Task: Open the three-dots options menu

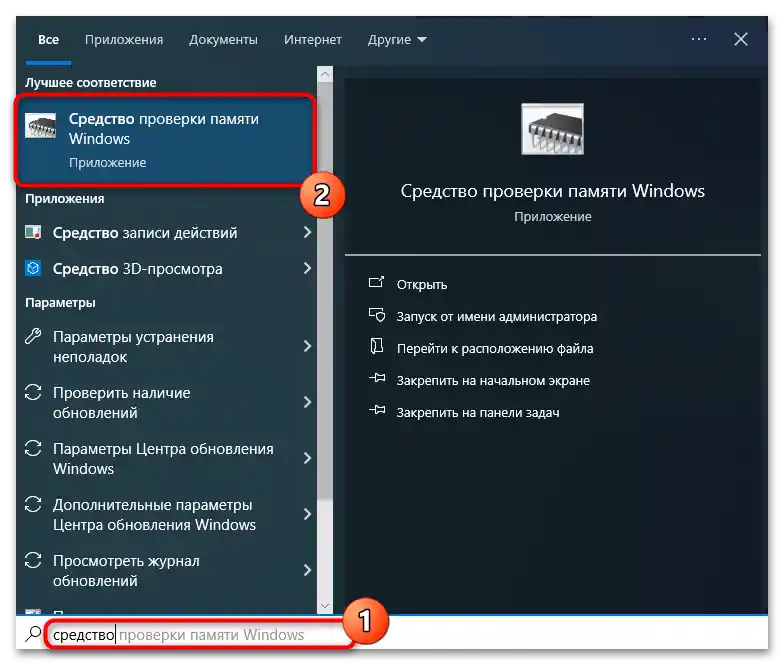Action: [x=698, y=39]
